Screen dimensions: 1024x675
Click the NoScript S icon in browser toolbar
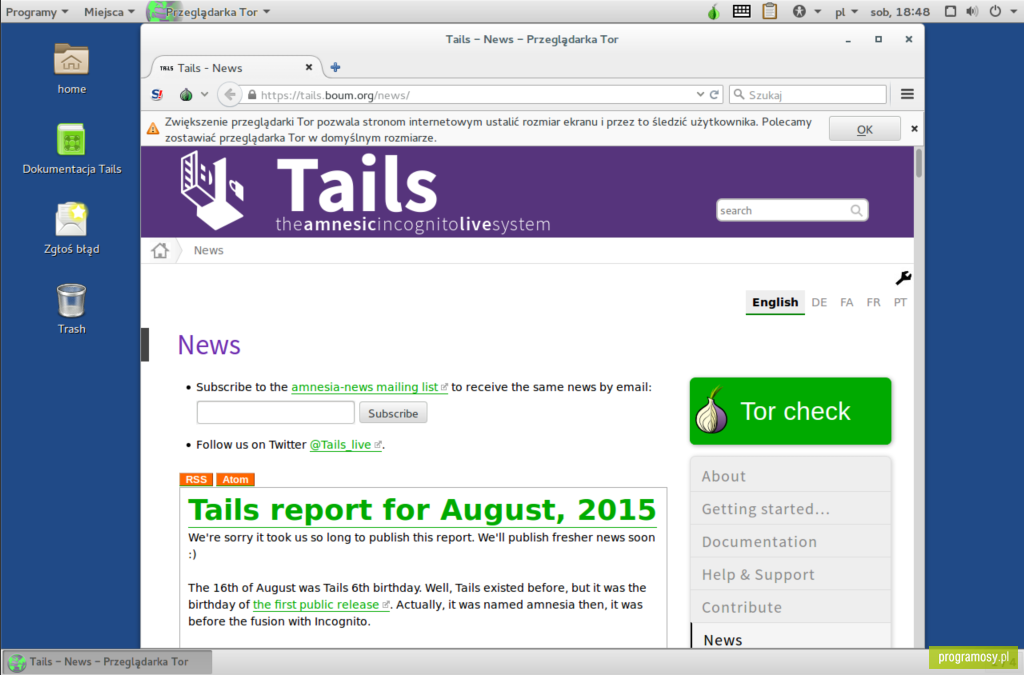(x=157, y=95)
